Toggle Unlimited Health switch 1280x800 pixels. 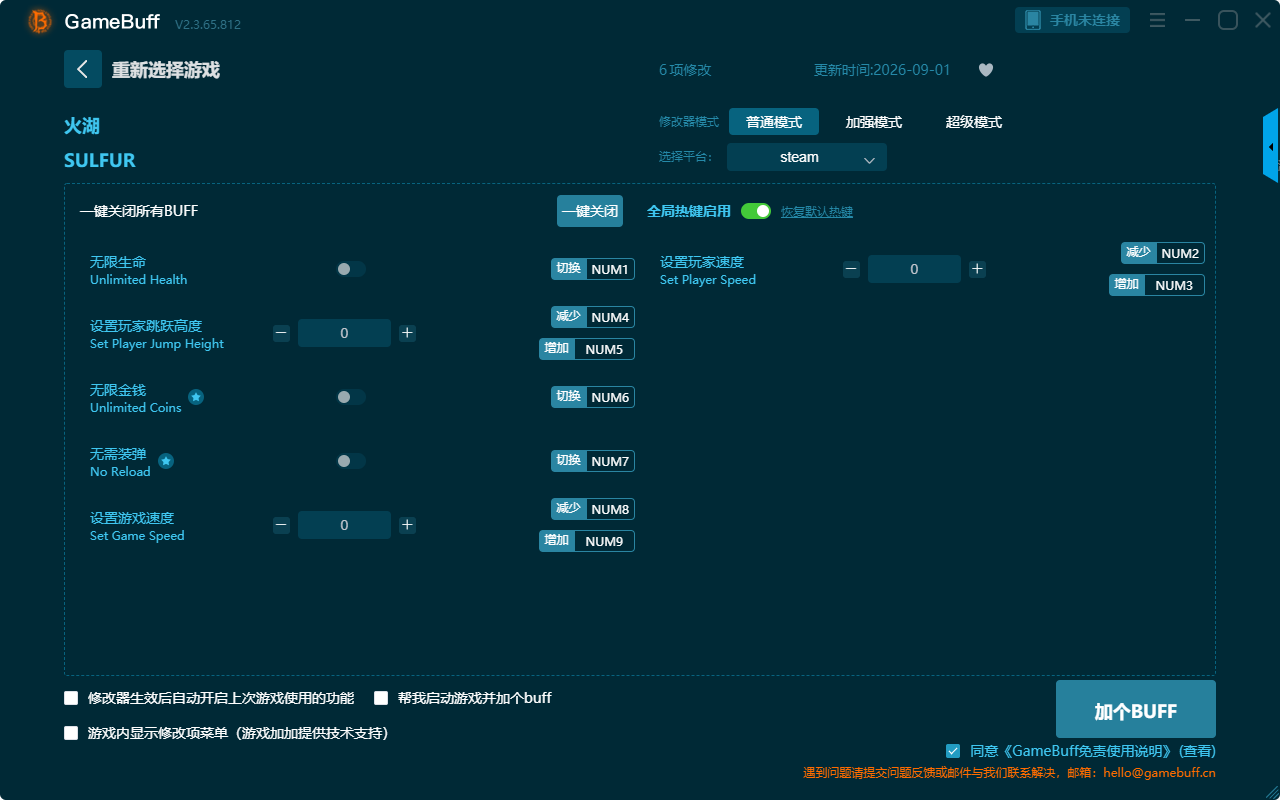click(350, 269)
